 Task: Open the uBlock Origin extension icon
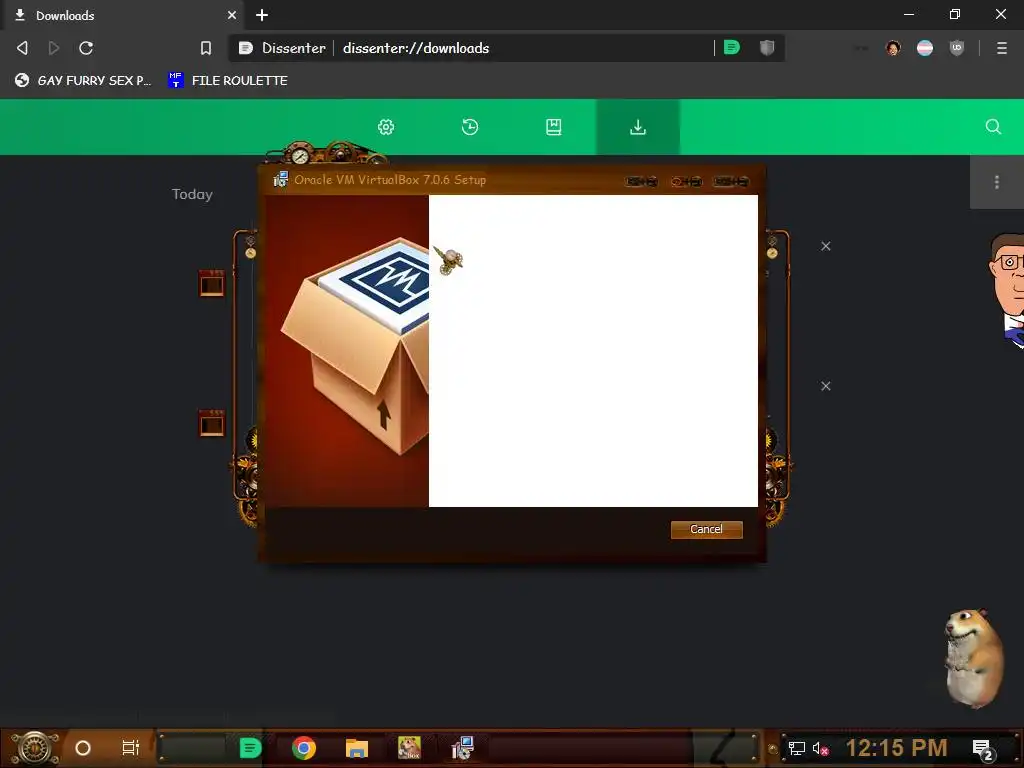click(957, 48)
